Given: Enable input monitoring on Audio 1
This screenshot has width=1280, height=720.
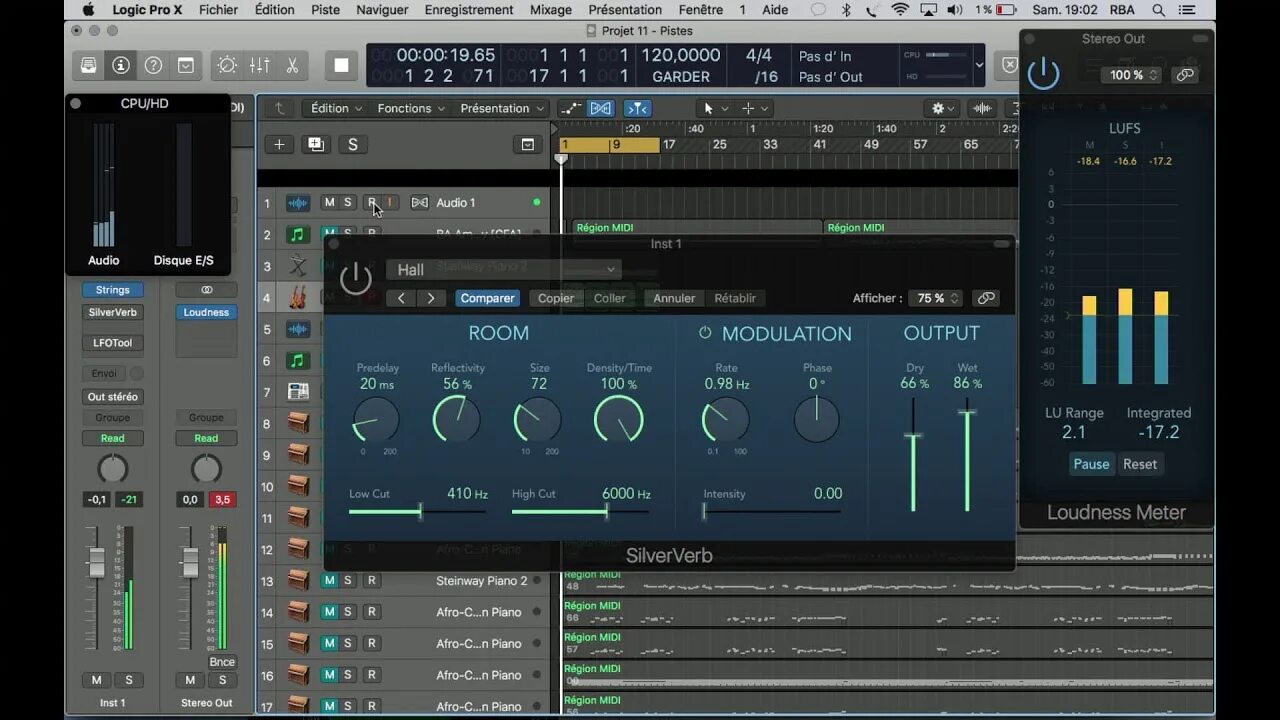Looking at the screenshot, I should (390, 203).
